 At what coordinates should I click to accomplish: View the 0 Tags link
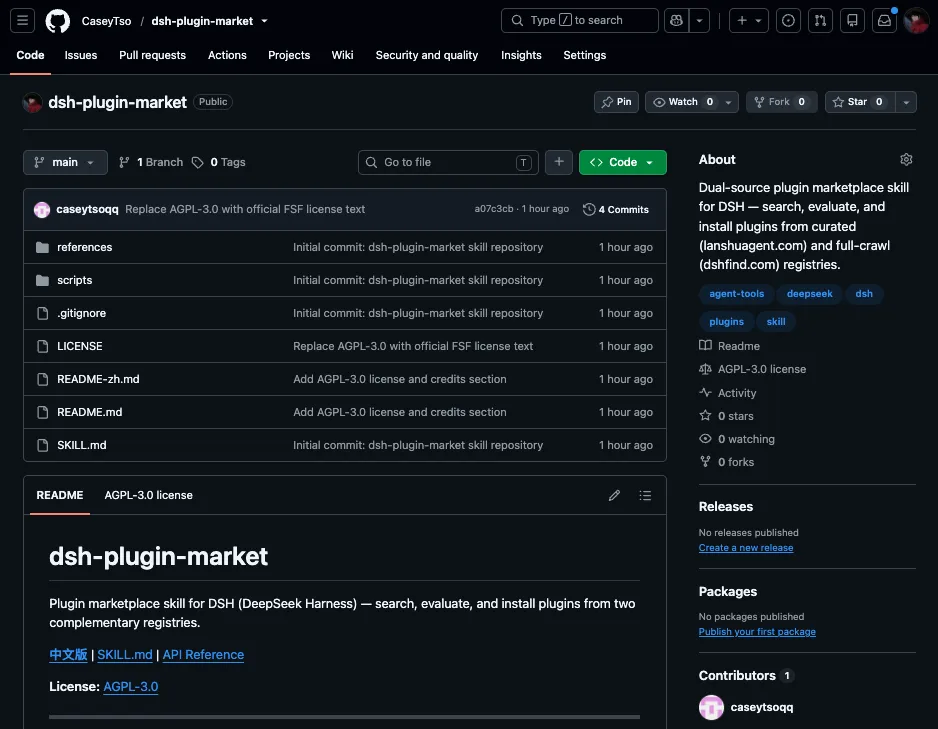218,162
